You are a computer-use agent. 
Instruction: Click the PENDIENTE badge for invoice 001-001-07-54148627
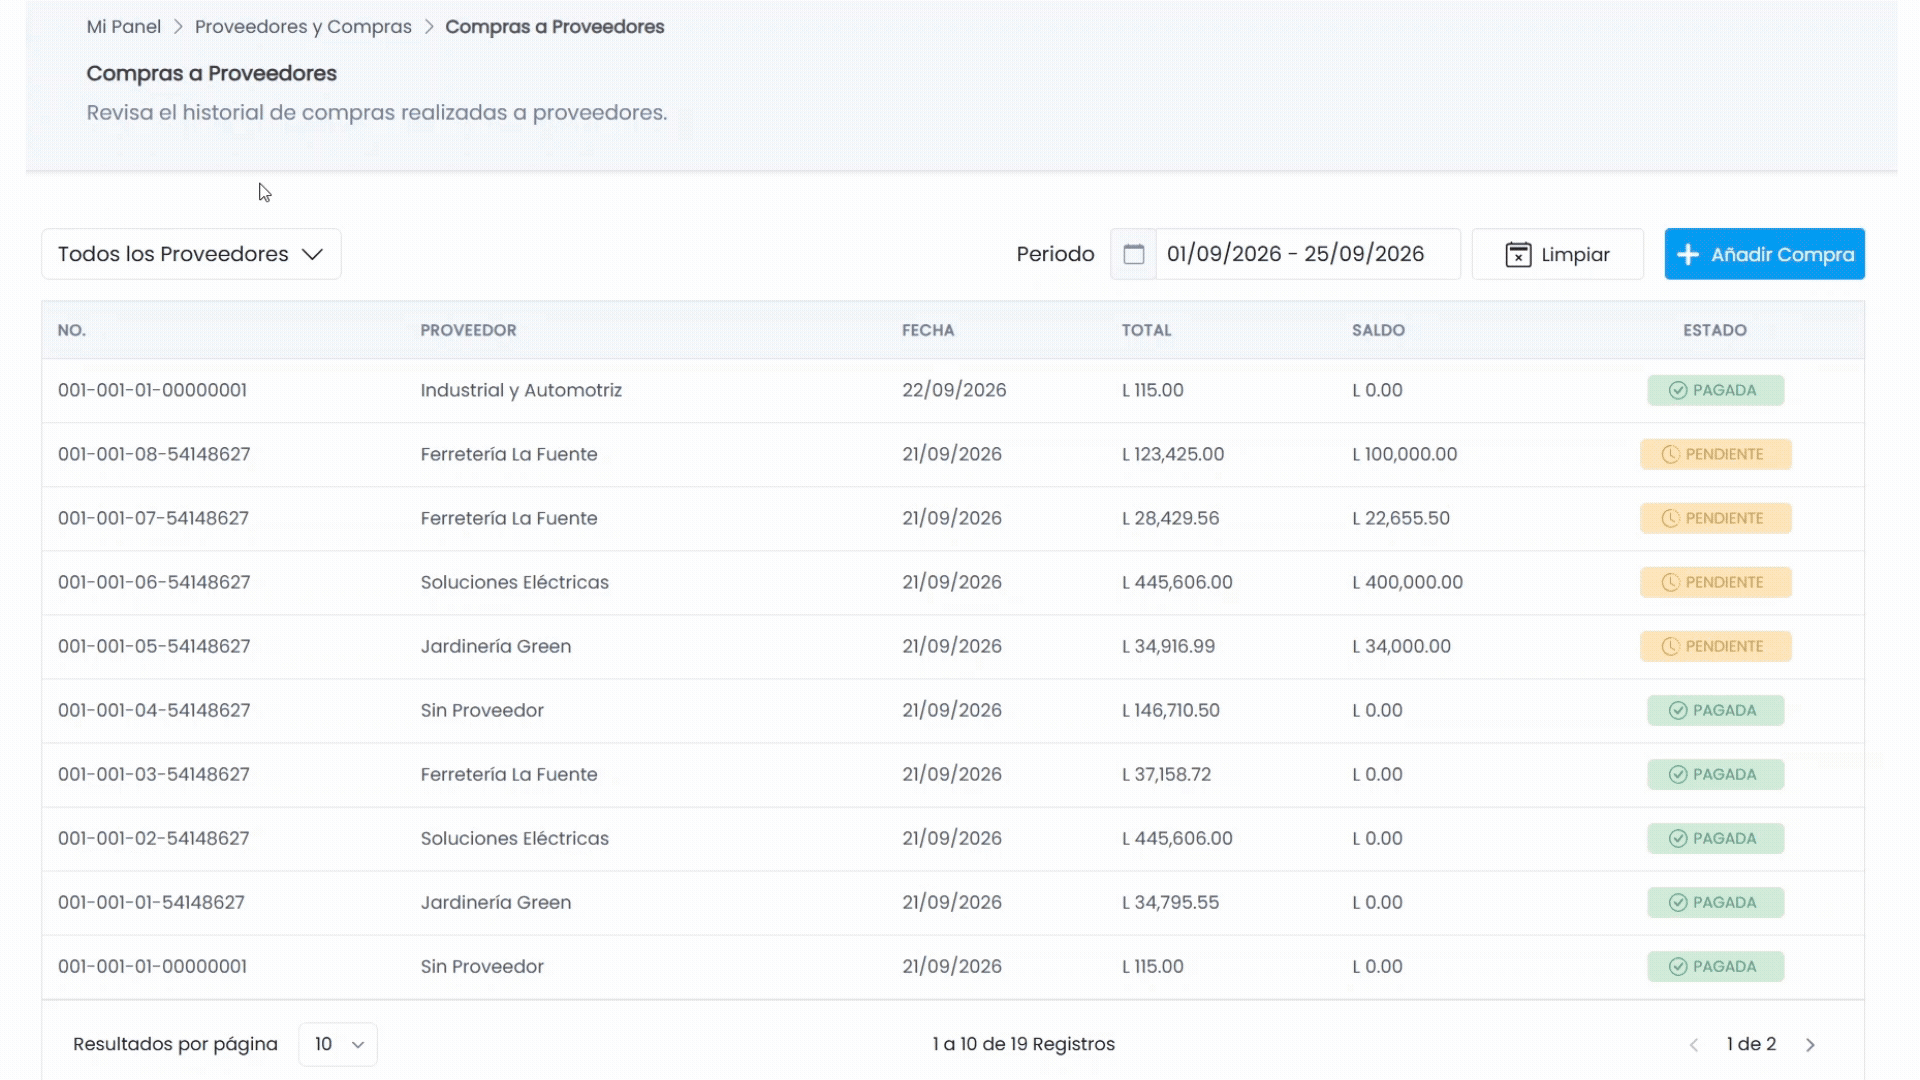pyautogui.click(x=1715, y=518)
